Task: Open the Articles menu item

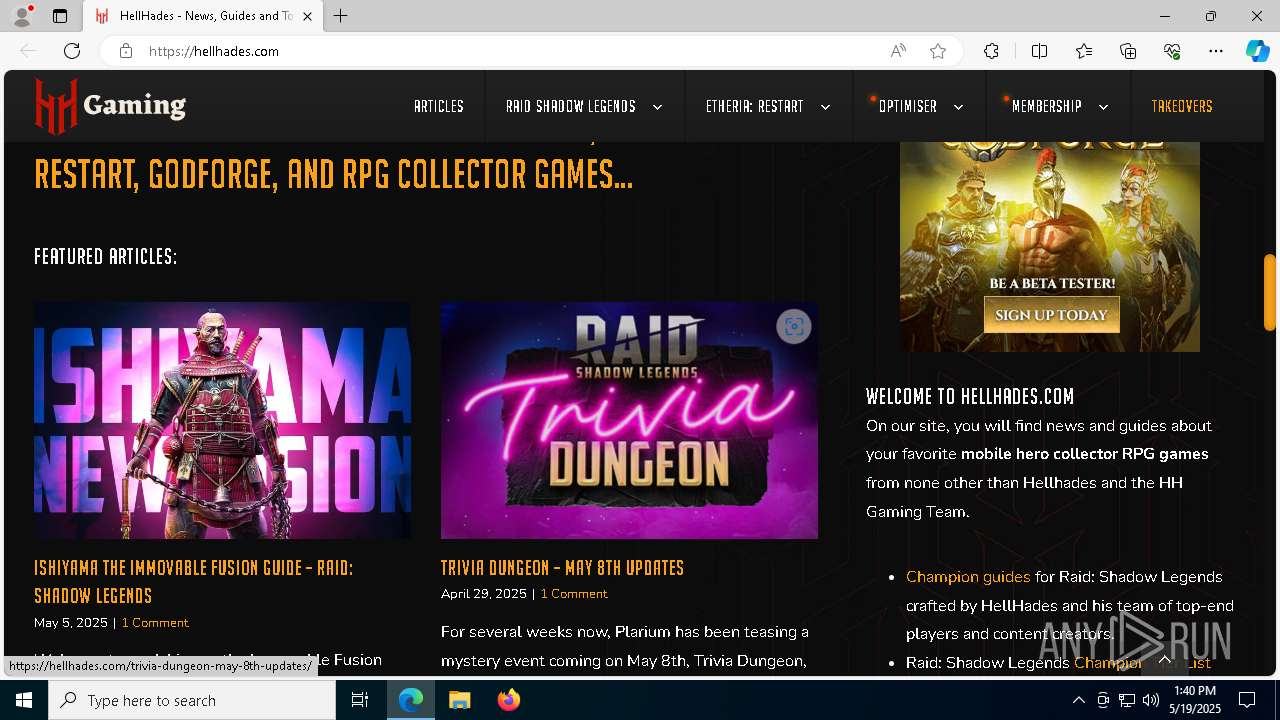Action: (439, 106)
